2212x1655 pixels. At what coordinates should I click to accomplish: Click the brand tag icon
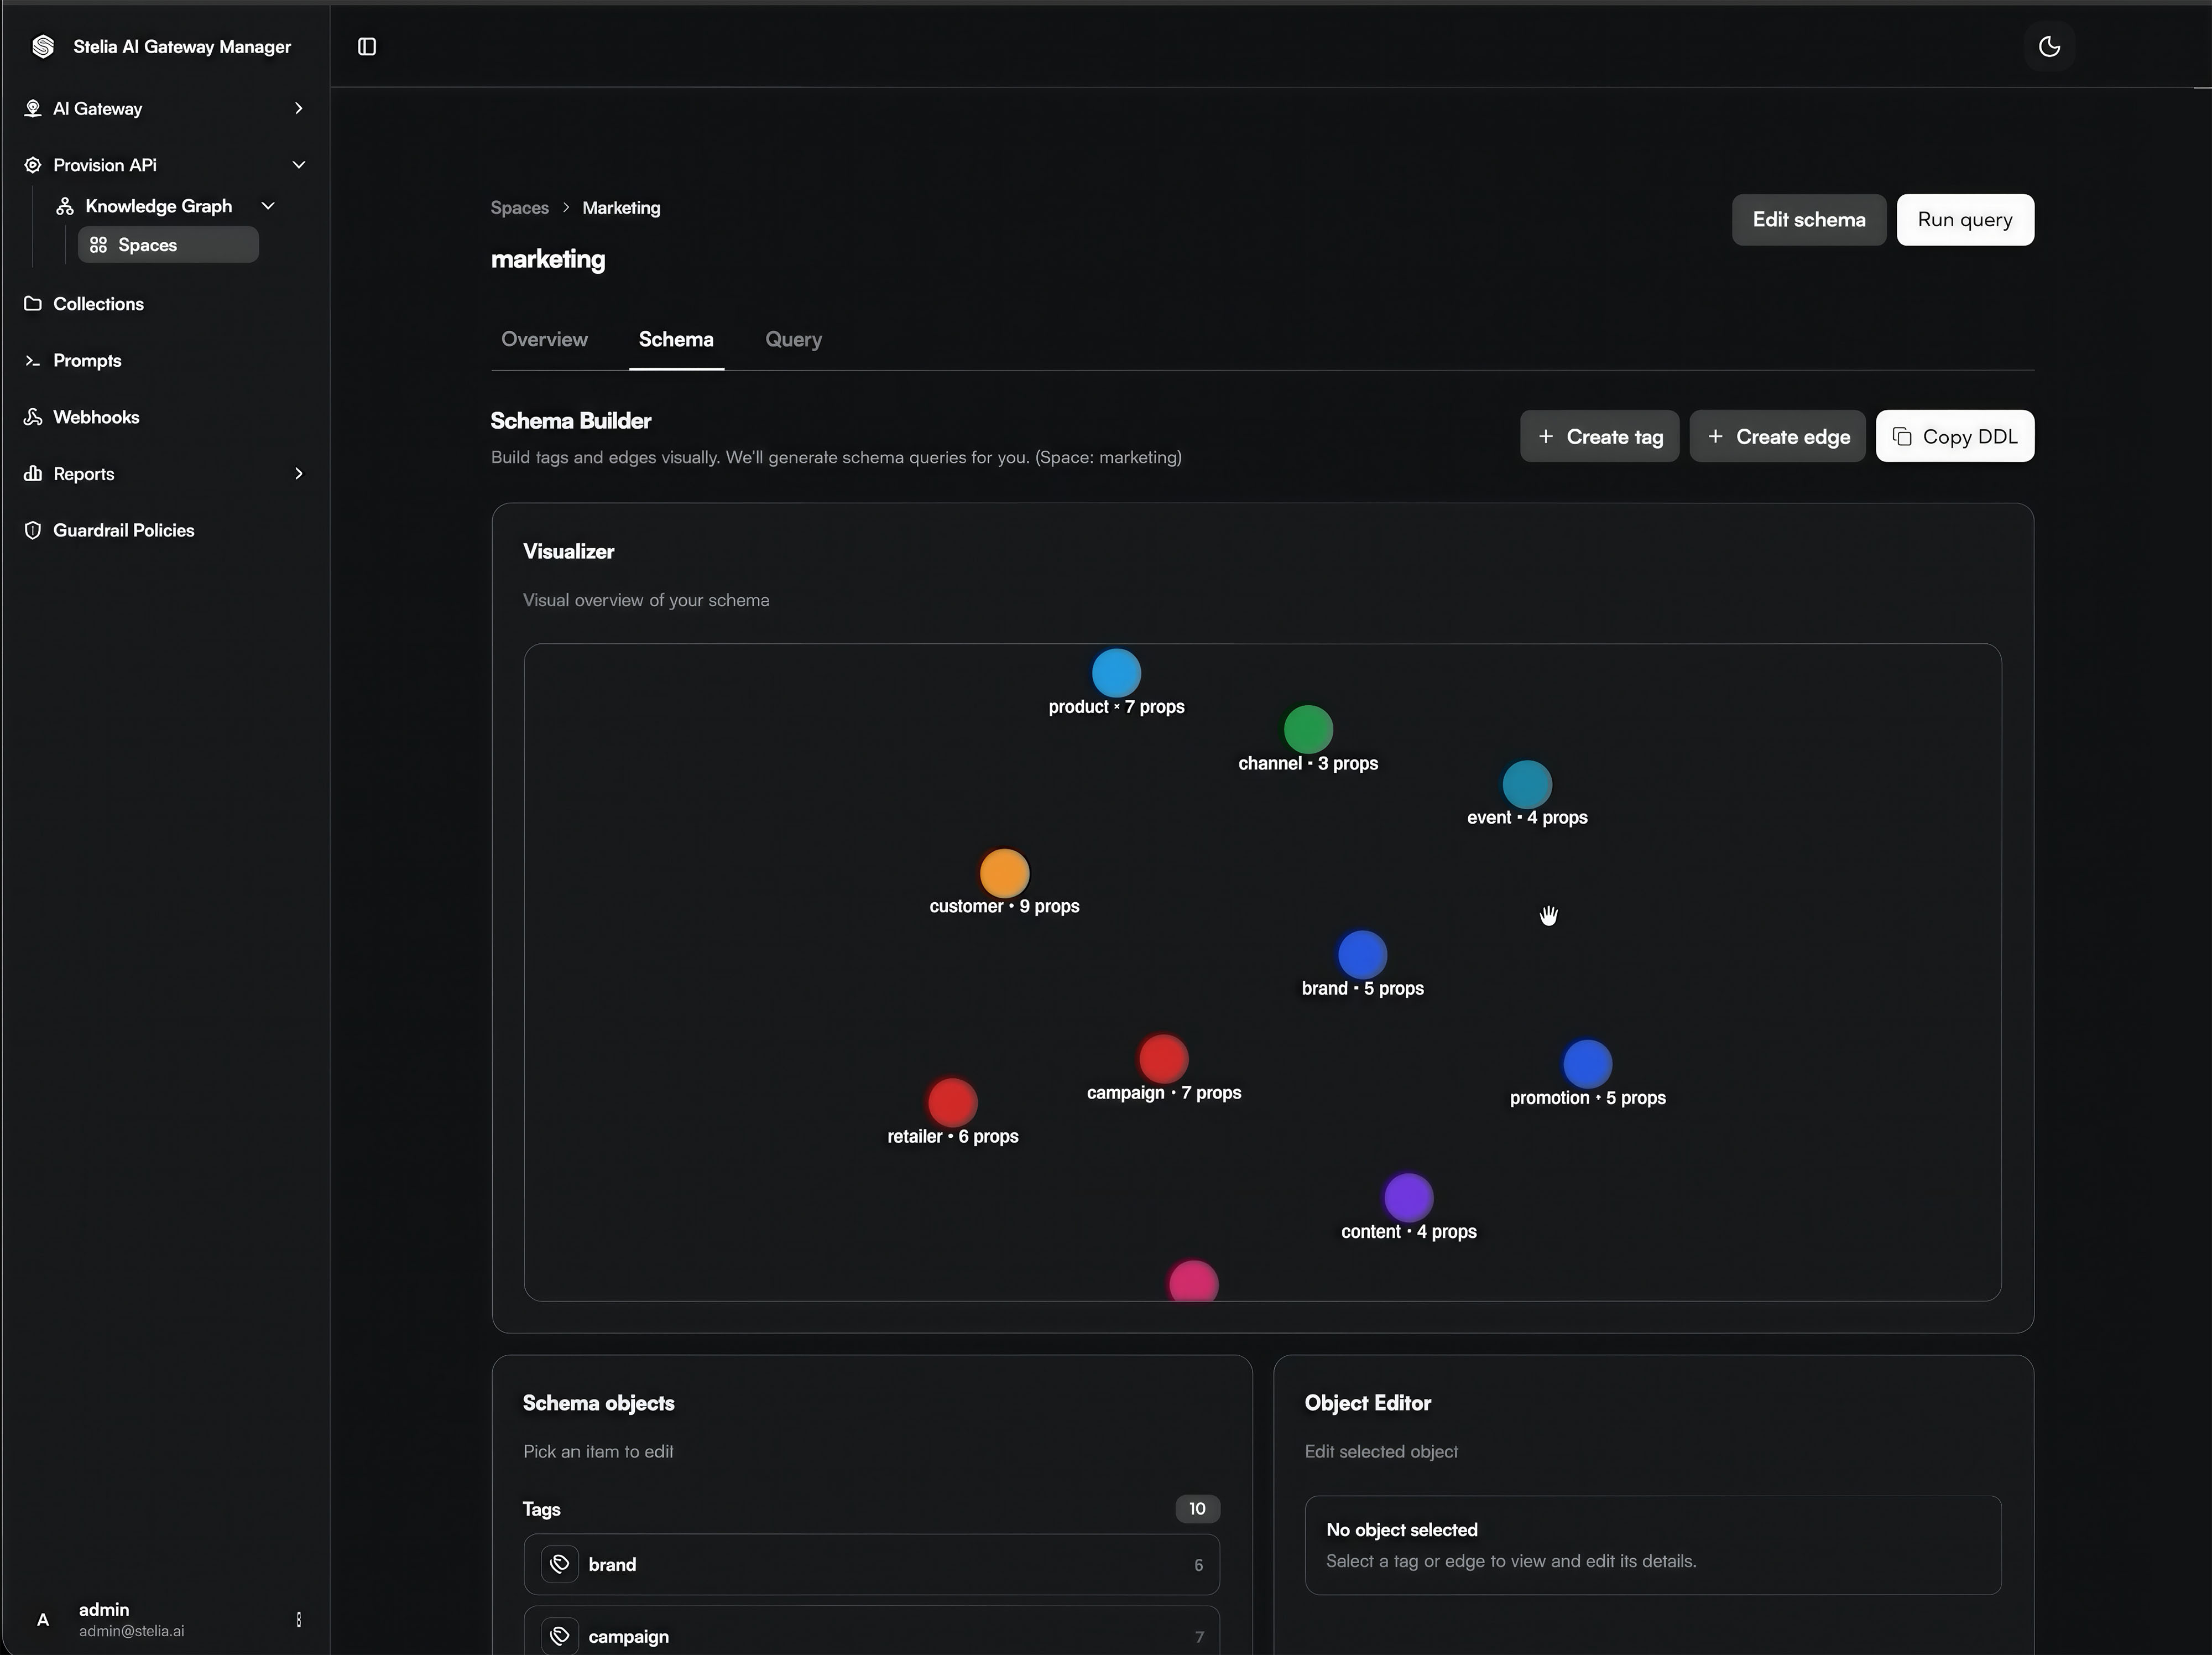click(560, 1564)
